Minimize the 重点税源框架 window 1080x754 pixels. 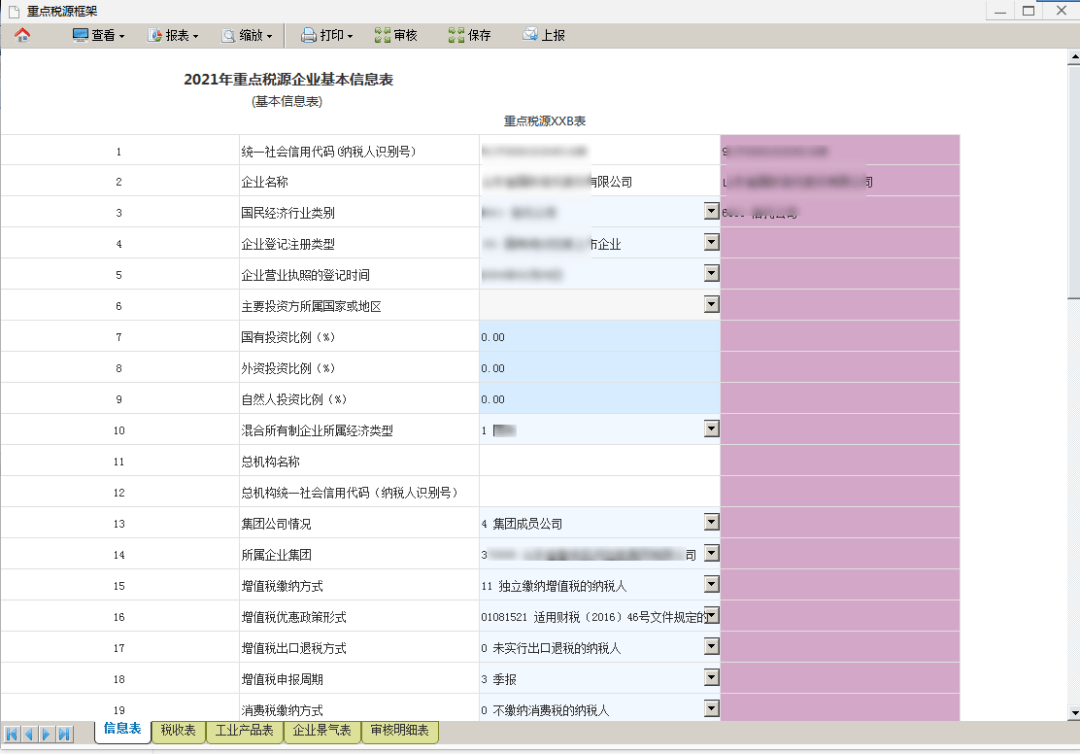coord(1000,10)
